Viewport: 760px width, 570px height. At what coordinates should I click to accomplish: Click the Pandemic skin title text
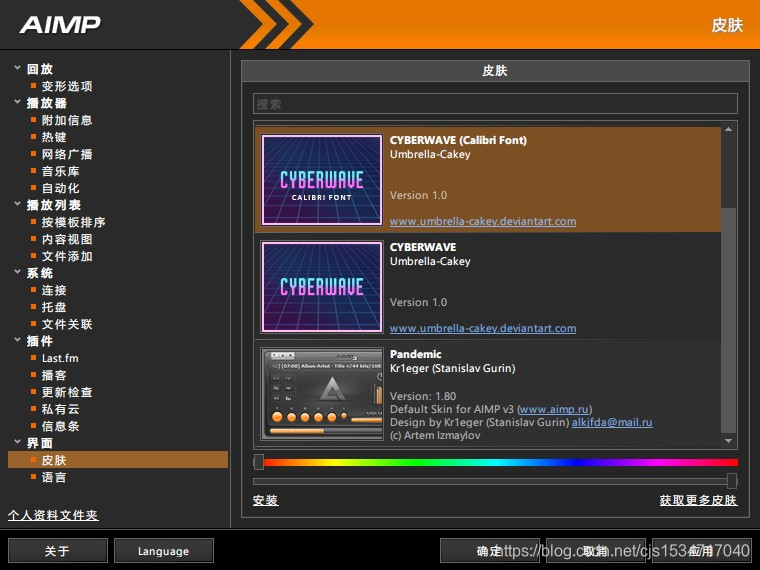click(x=415, y=354)
